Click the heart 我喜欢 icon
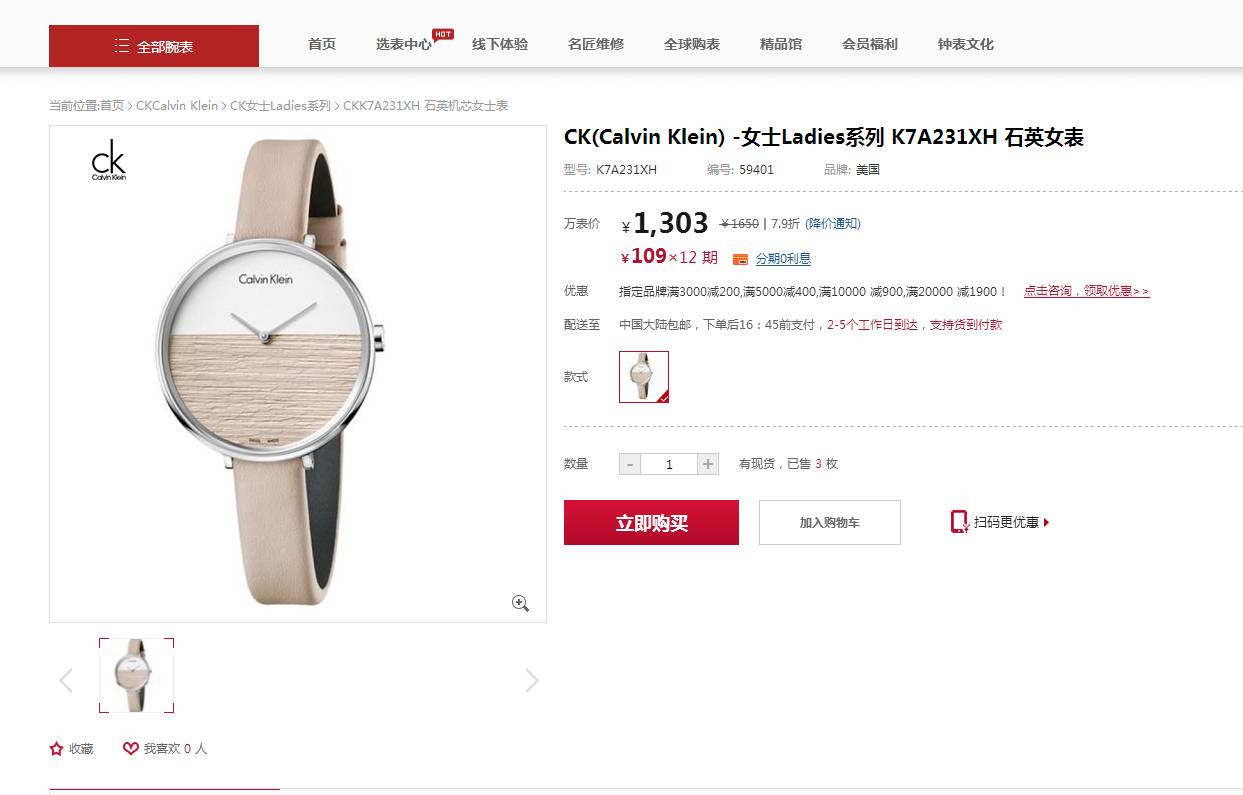 [131, 748]
